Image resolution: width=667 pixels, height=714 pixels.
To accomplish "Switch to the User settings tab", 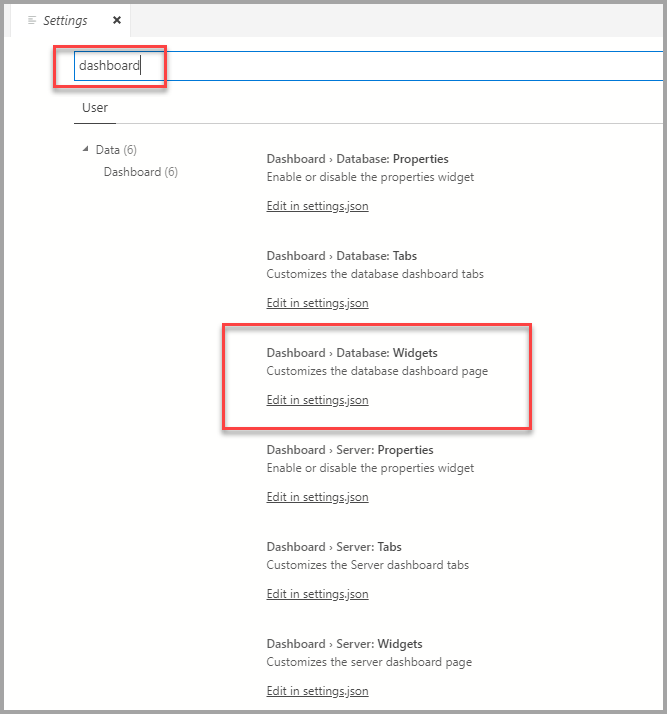I will coord(95,108).
